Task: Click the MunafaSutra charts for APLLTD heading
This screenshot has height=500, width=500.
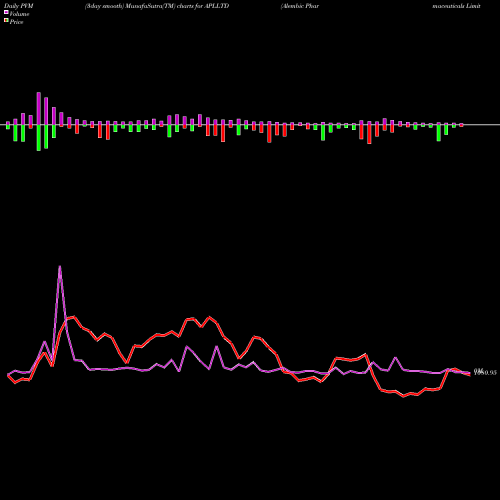Action: [x=157, y=6]
